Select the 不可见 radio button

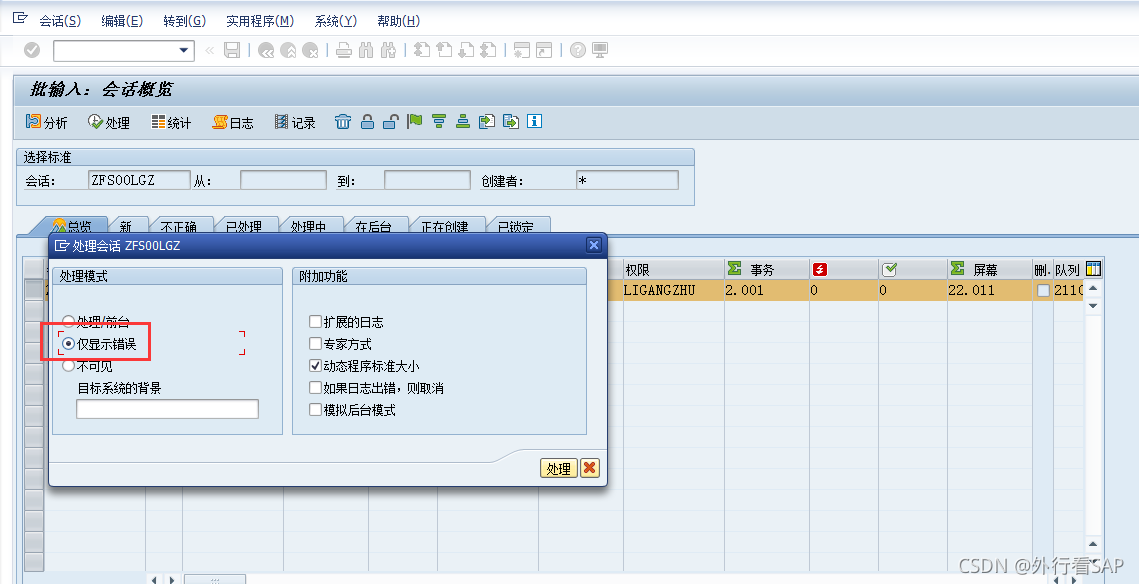pos(68,364)
